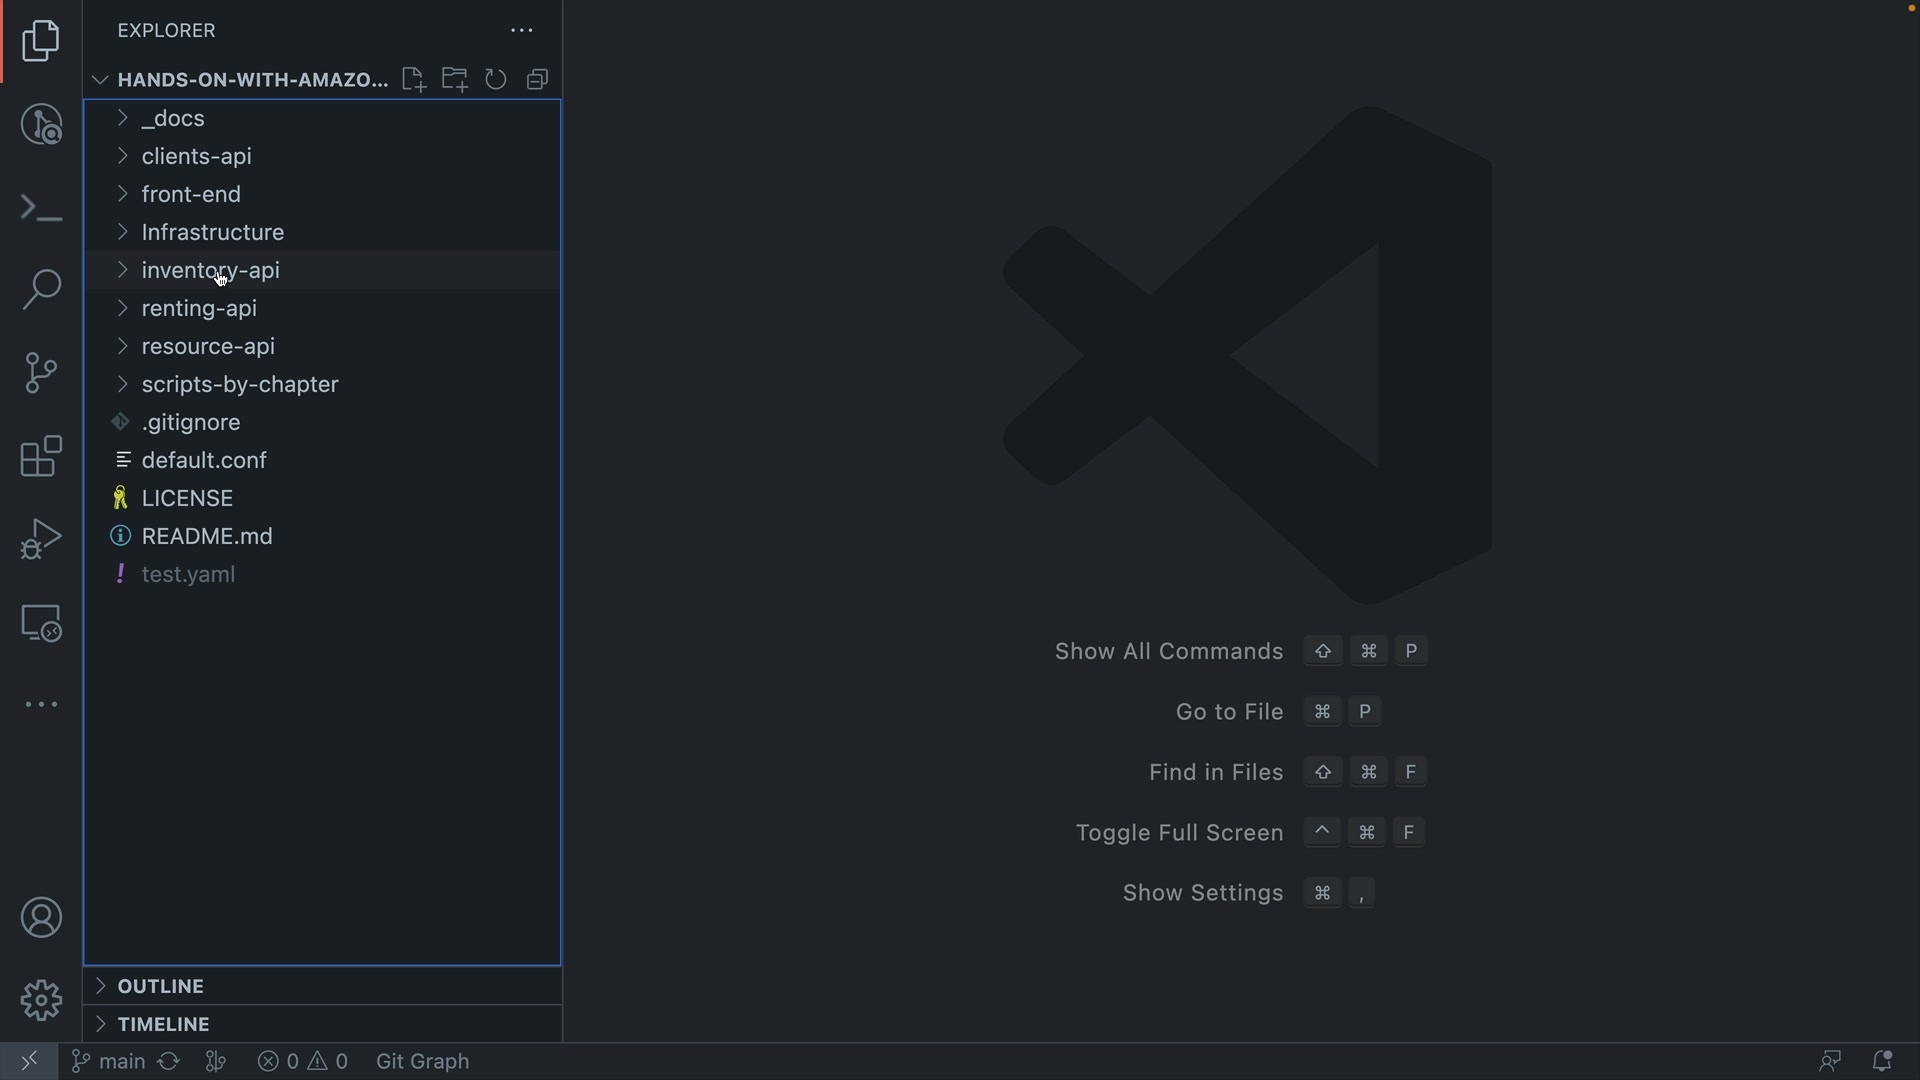This screenshot has height=1080, width=1920.
Task: Open the Search view
Action: 41,290
